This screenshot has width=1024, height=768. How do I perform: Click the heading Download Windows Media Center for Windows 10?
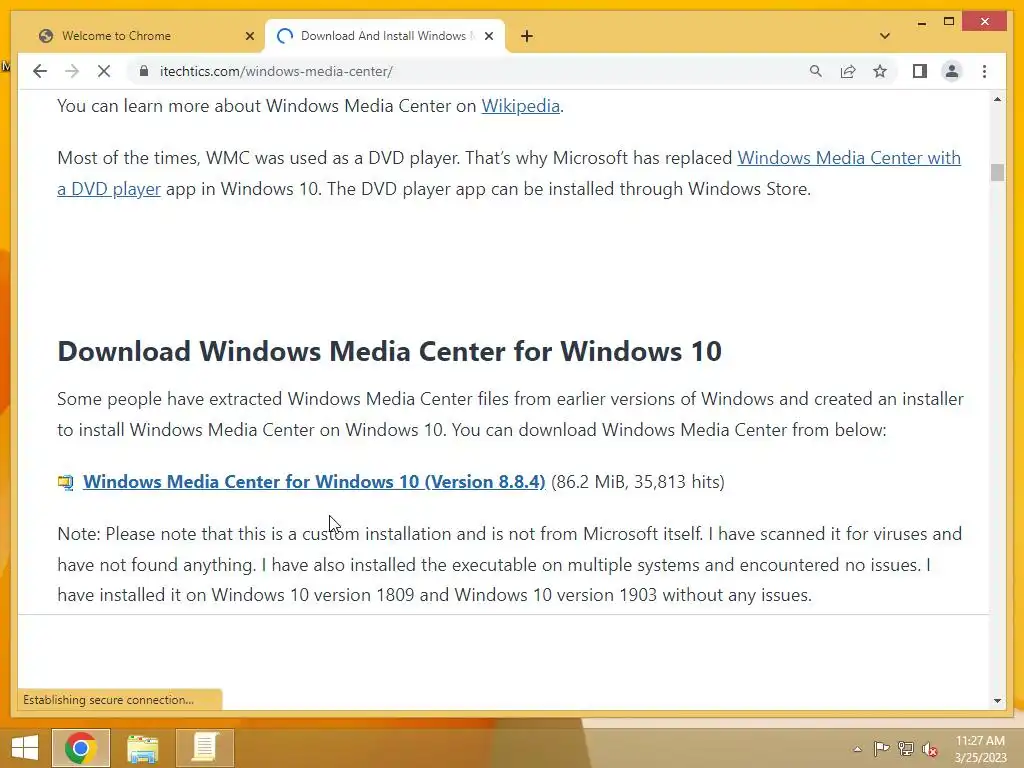point(389,351)
